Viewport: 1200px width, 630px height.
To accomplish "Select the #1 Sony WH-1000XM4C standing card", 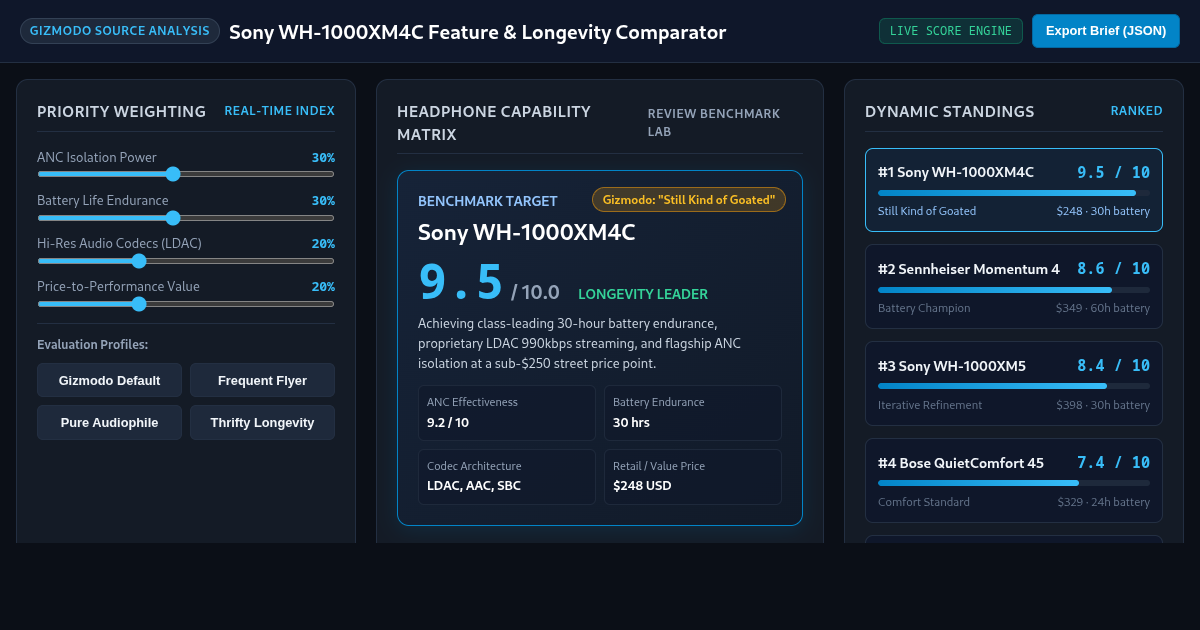I will point(1014,190).
